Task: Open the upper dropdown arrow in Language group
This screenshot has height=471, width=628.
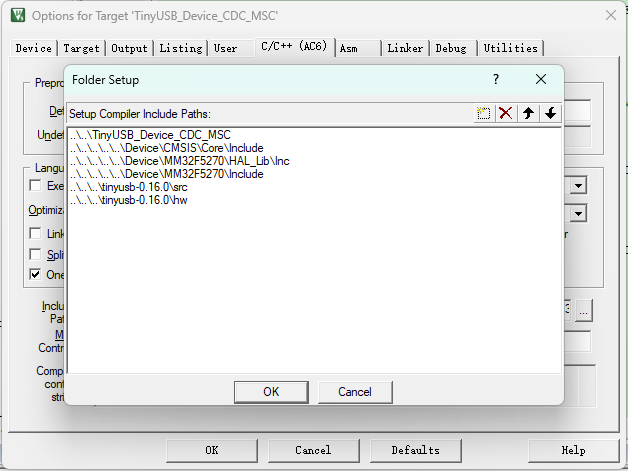Action: (578, 185)
